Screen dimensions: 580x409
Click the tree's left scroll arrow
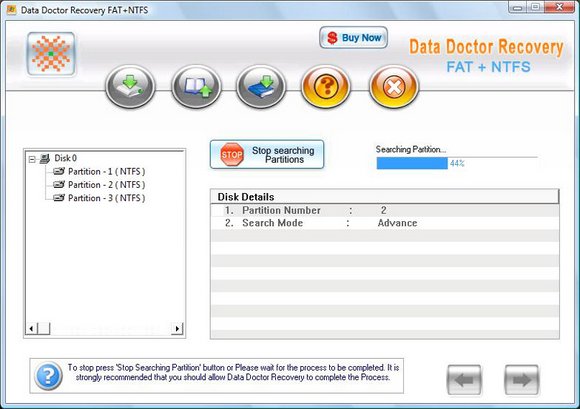[31, 328]
